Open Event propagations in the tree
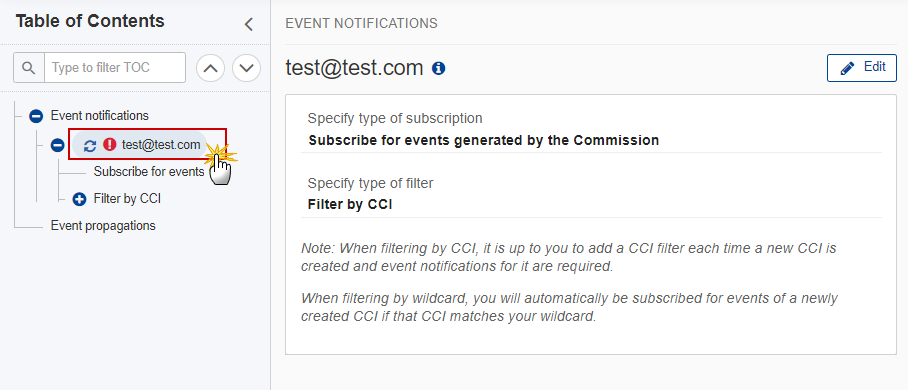 103,225
